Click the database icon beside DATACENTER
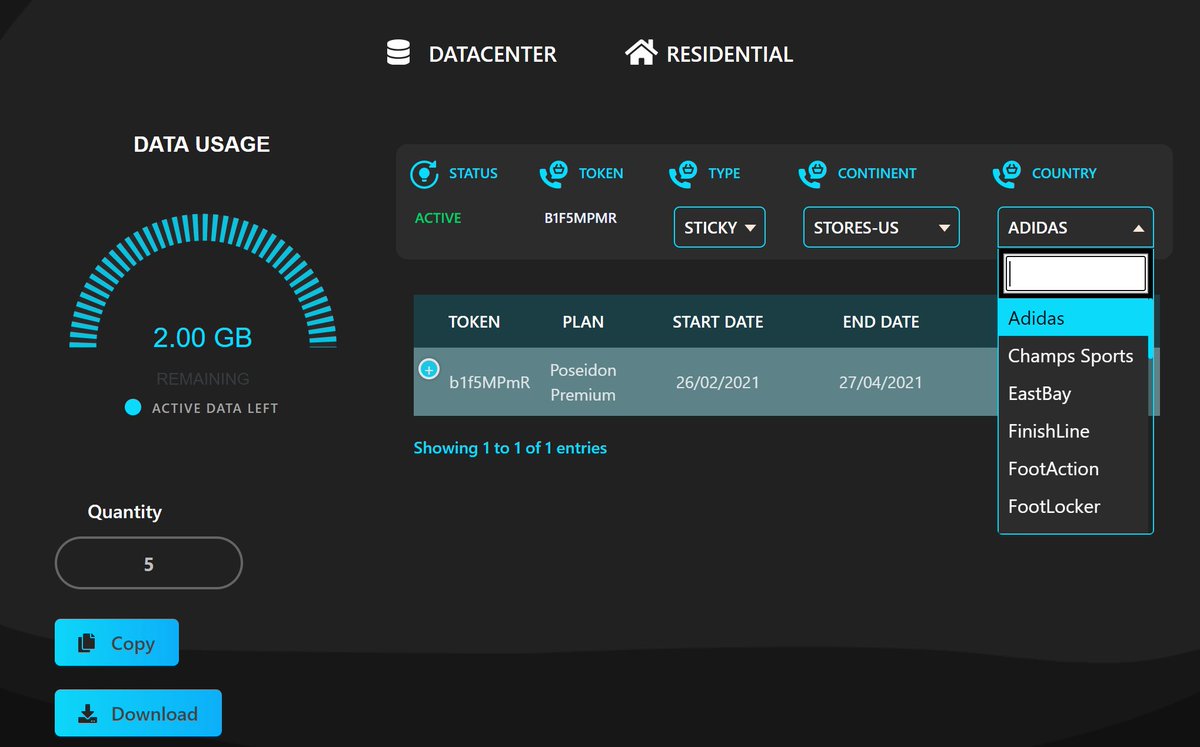The height and width of the screenshot is (747, 1200). (398, 53)
